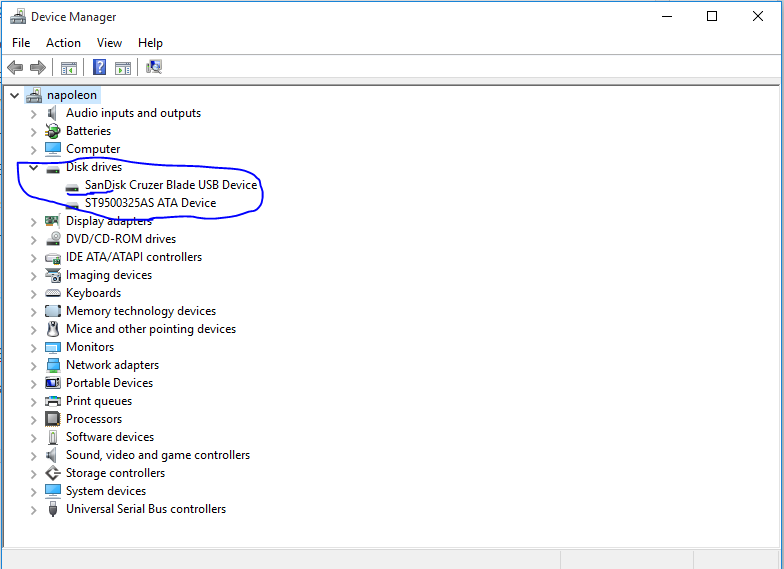Select the DVD/CD-ROM drives label
784x569 pixels.
tap(121, 239)
